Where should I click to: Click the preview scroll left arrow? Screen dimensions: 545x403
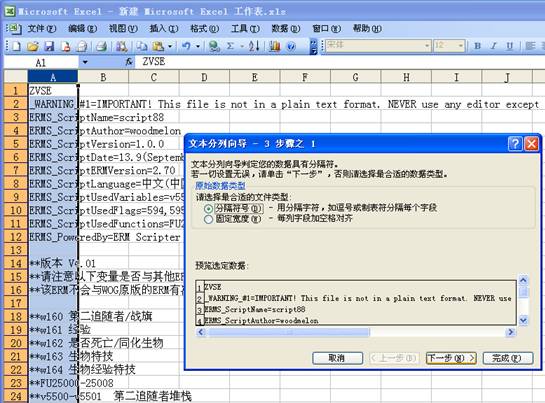pos(201,332)
